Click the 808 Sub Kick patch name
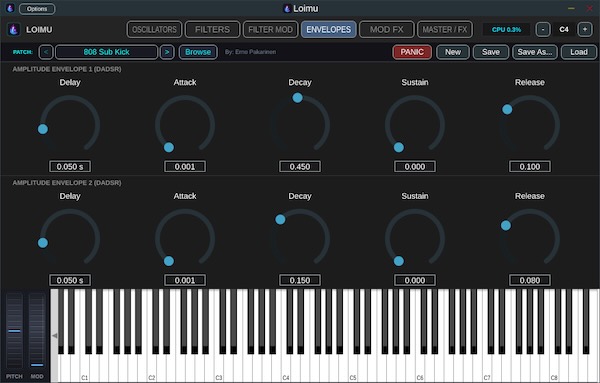This screenshot has height=383, width=600. [x=106, y=52]
